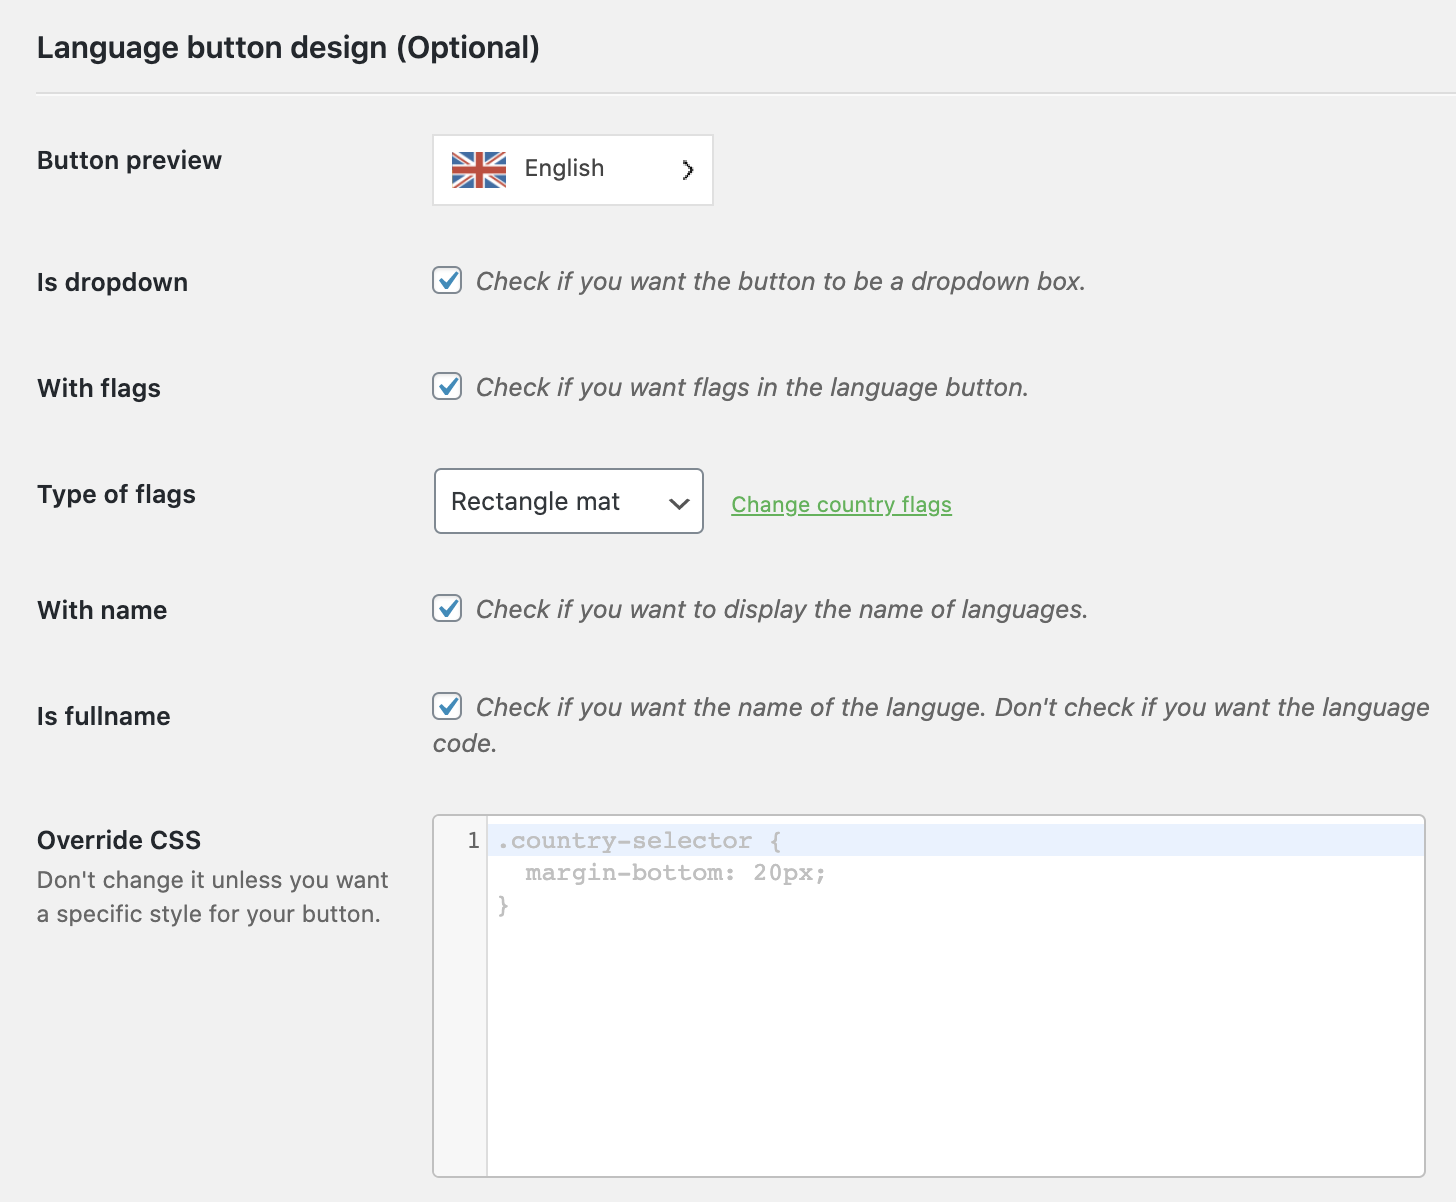Click the "Language button design (Optional)" heading
The image size is (1456, 1202).
288,48
